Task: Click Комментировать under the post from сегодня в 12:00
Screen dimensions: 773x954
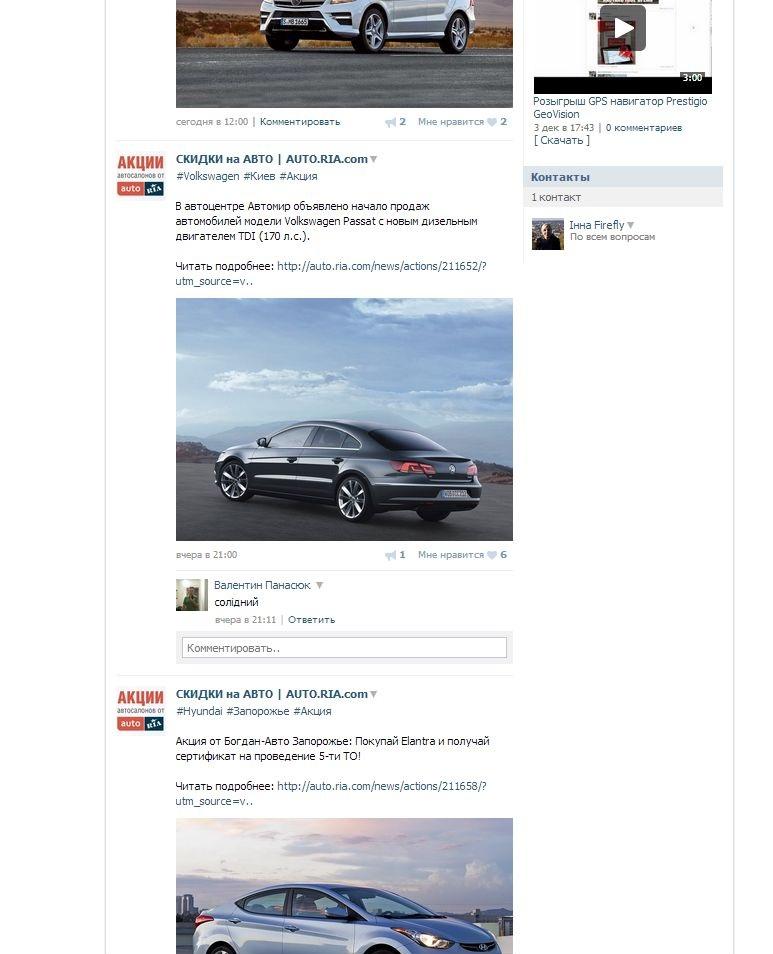Action: pos(300,122)
